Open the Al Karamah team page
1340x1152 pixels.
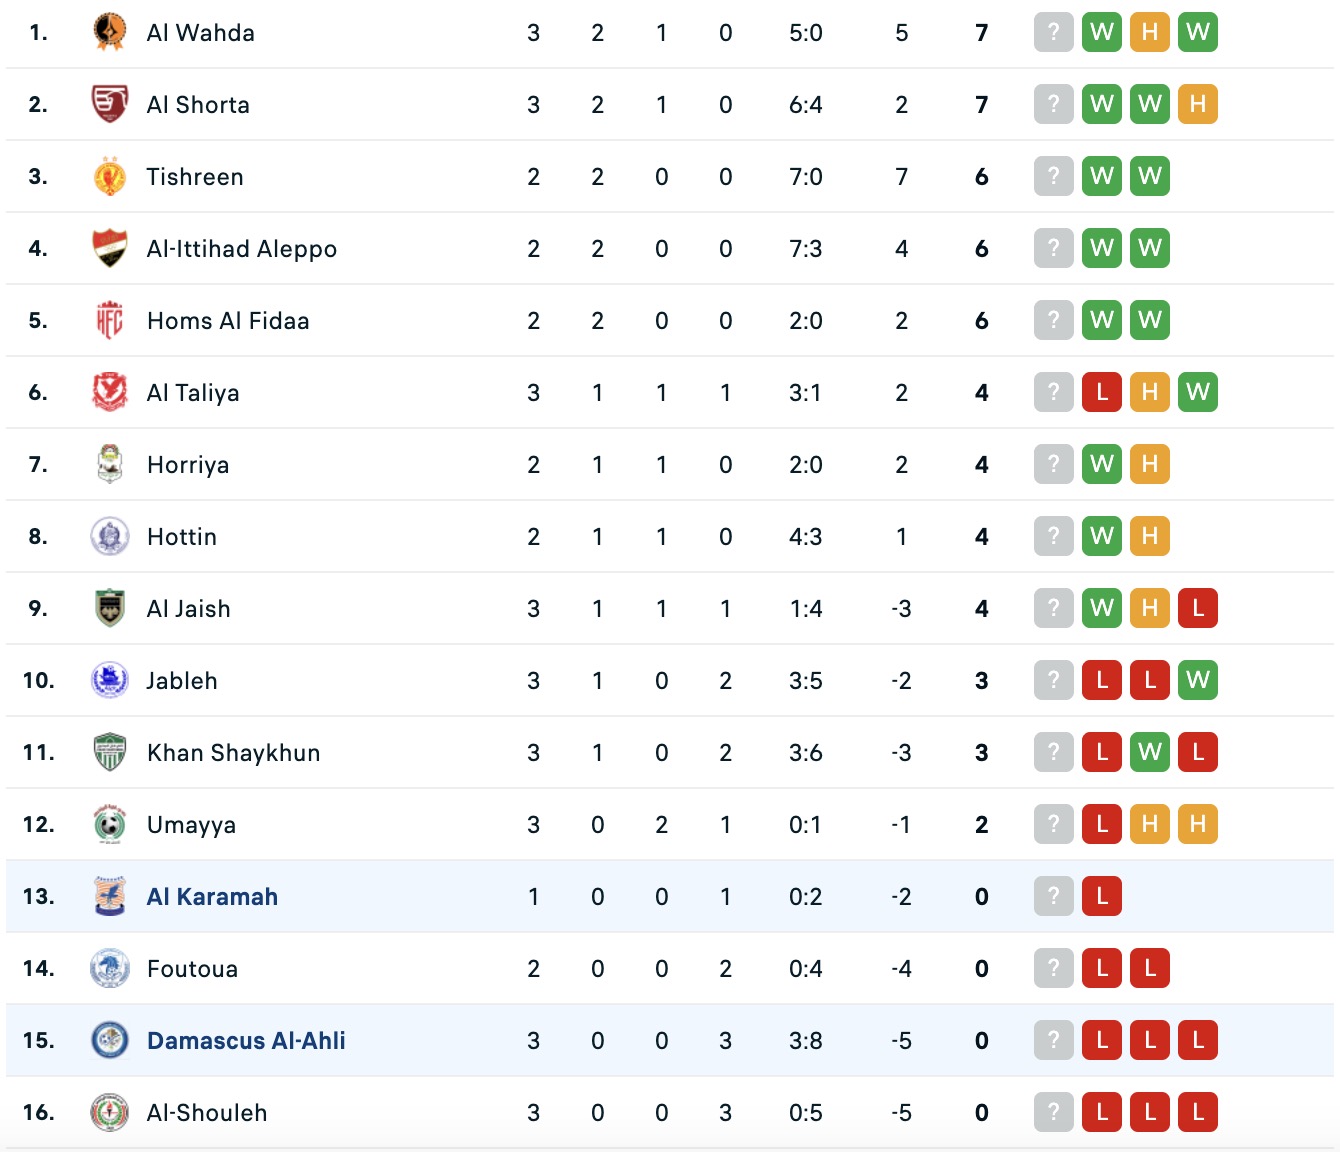click(212, 896)
